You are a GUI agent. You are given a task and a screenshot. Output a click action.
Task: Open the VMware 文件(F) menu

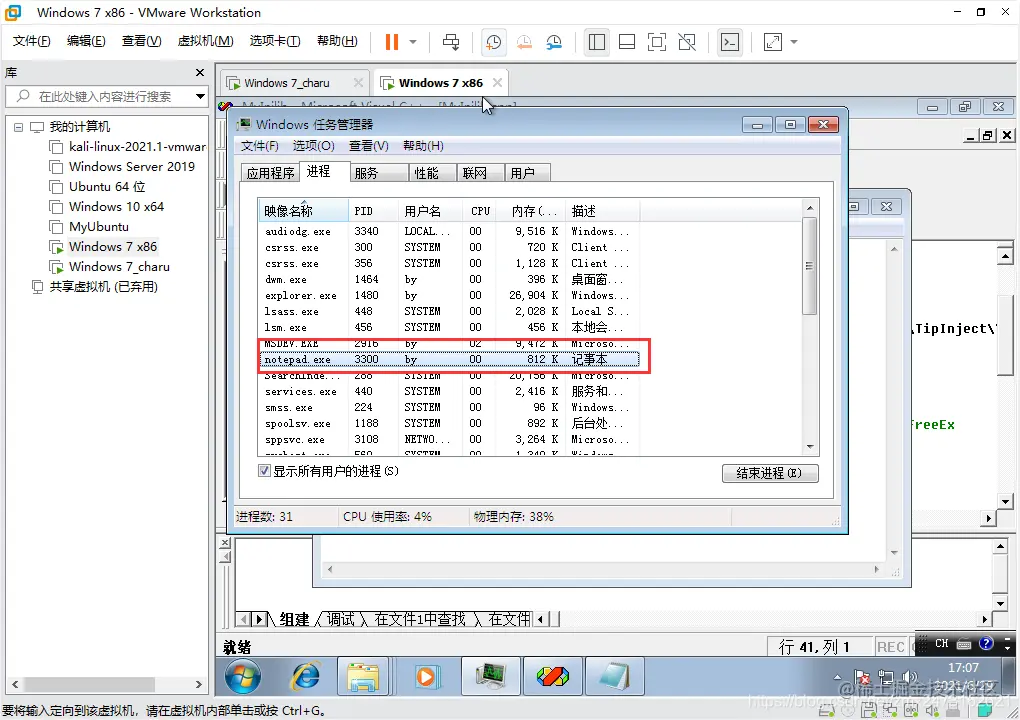[31, 41]
